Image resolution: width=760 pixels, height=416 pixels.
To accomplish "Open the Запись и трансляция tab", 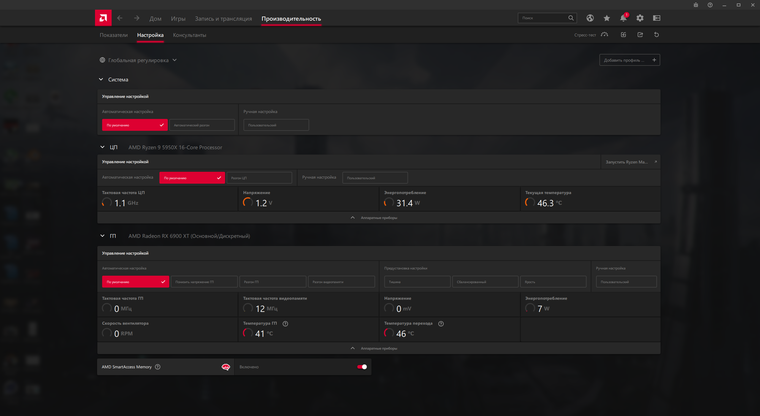I will (223, 19).
